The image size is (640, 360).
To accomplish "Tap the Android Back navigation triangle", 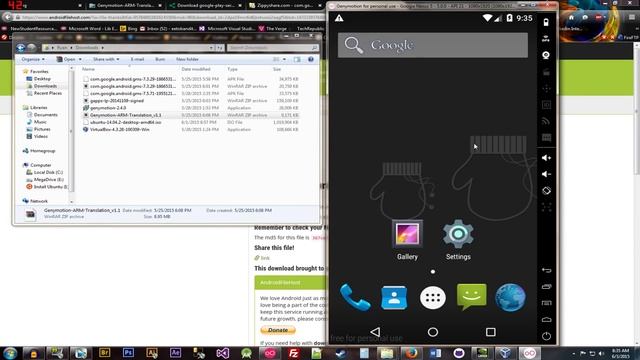I will click(375, 332).
